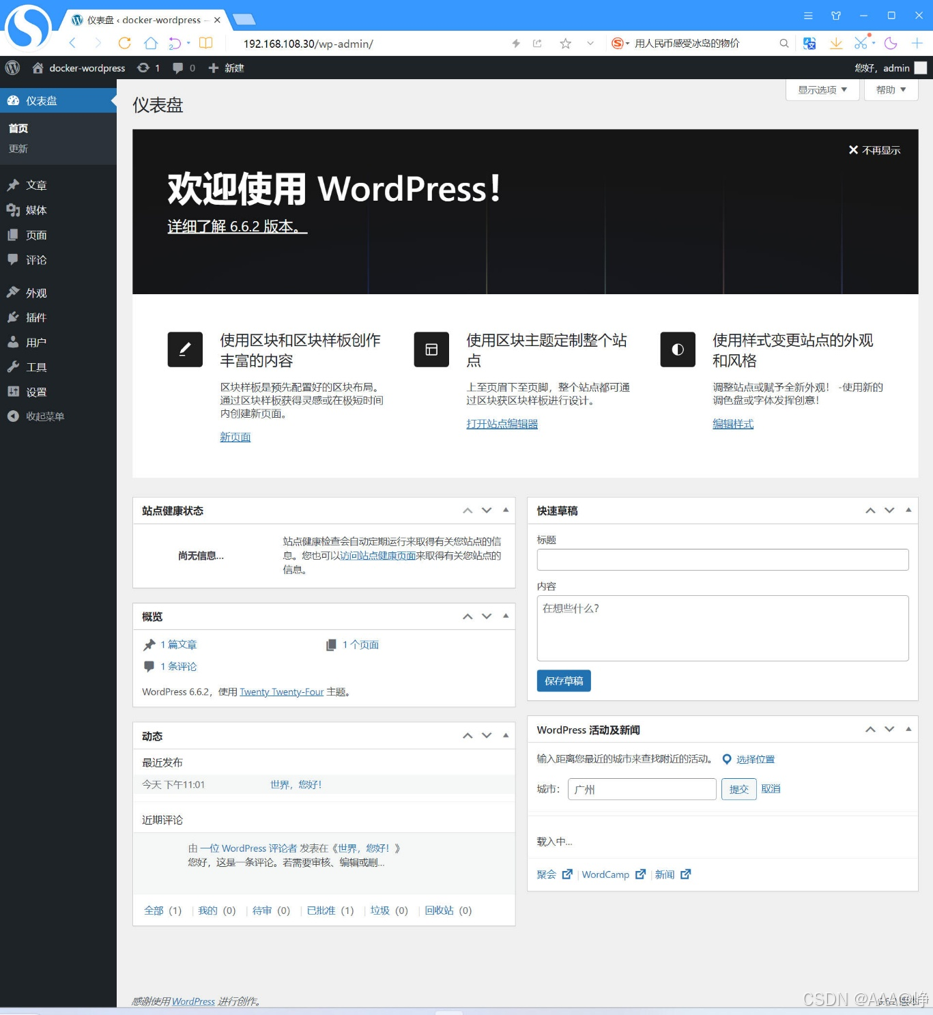Click the browser refresh icon
Image resolution: width=933 pixels, height=1015 pixels.
(x=124, y=43)
